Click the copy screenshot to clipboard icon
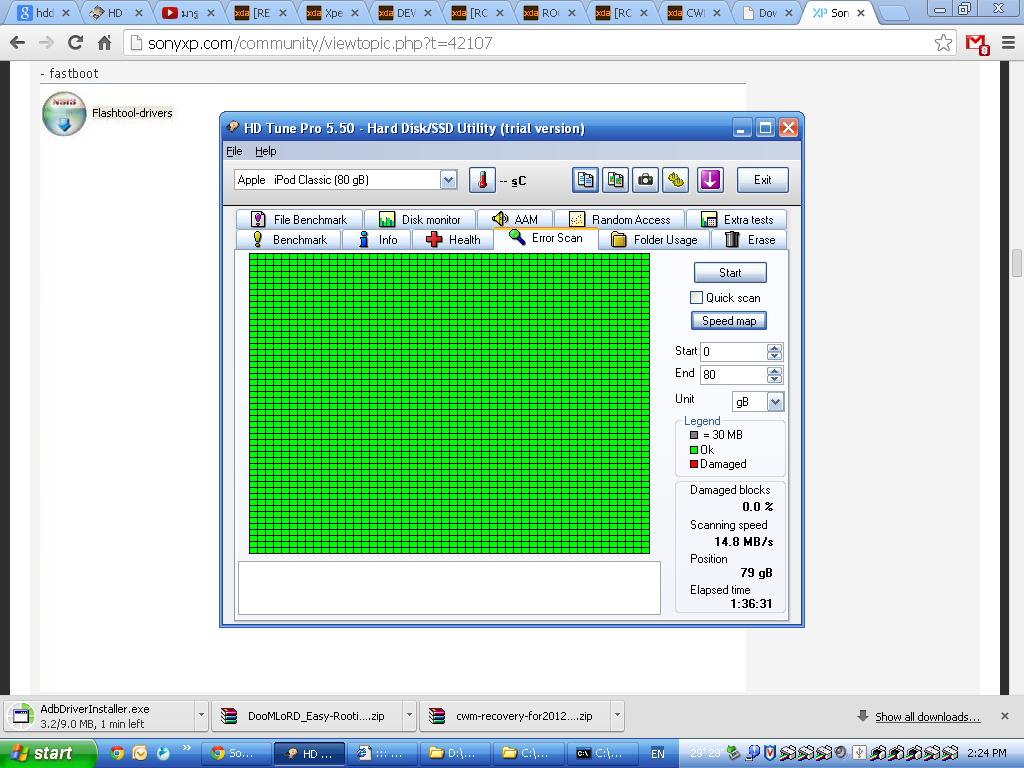Image resolution: width=1024 pixels, height=768 pixels. [615, 180]
